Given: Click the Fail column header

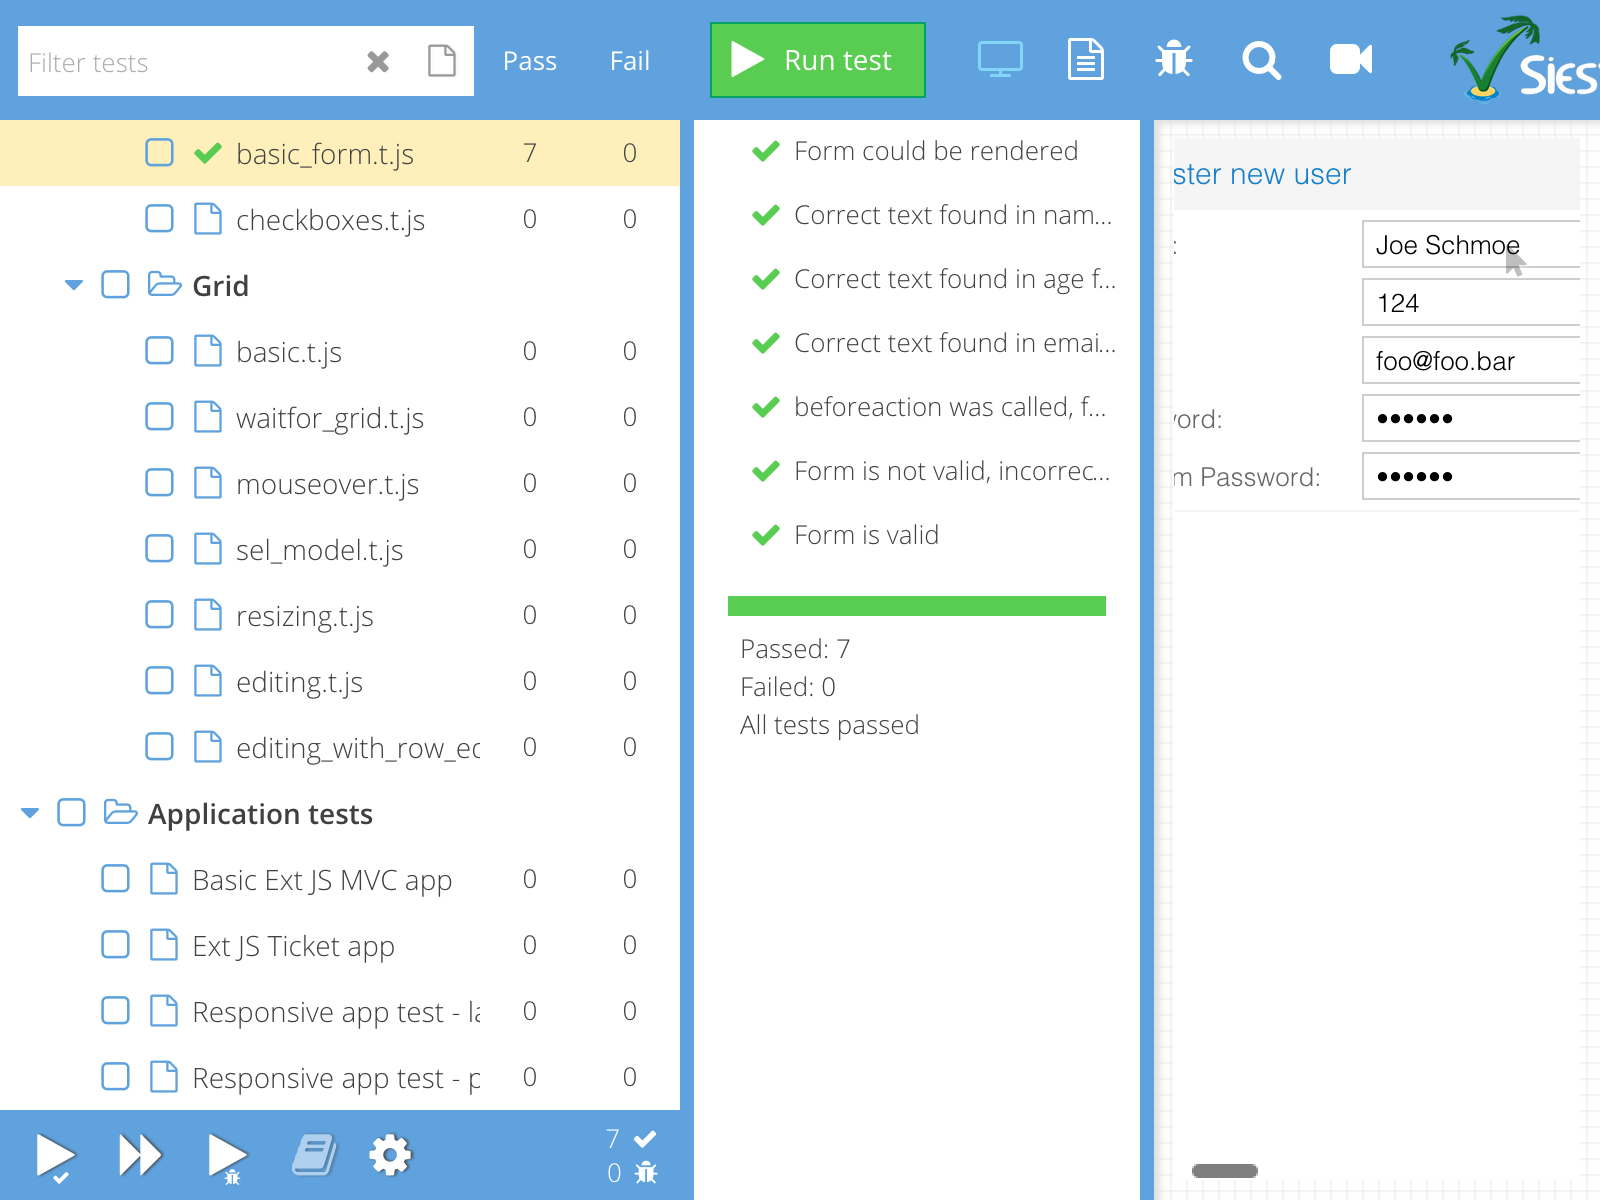Looking at the screenshot, I should pos(629,62).
